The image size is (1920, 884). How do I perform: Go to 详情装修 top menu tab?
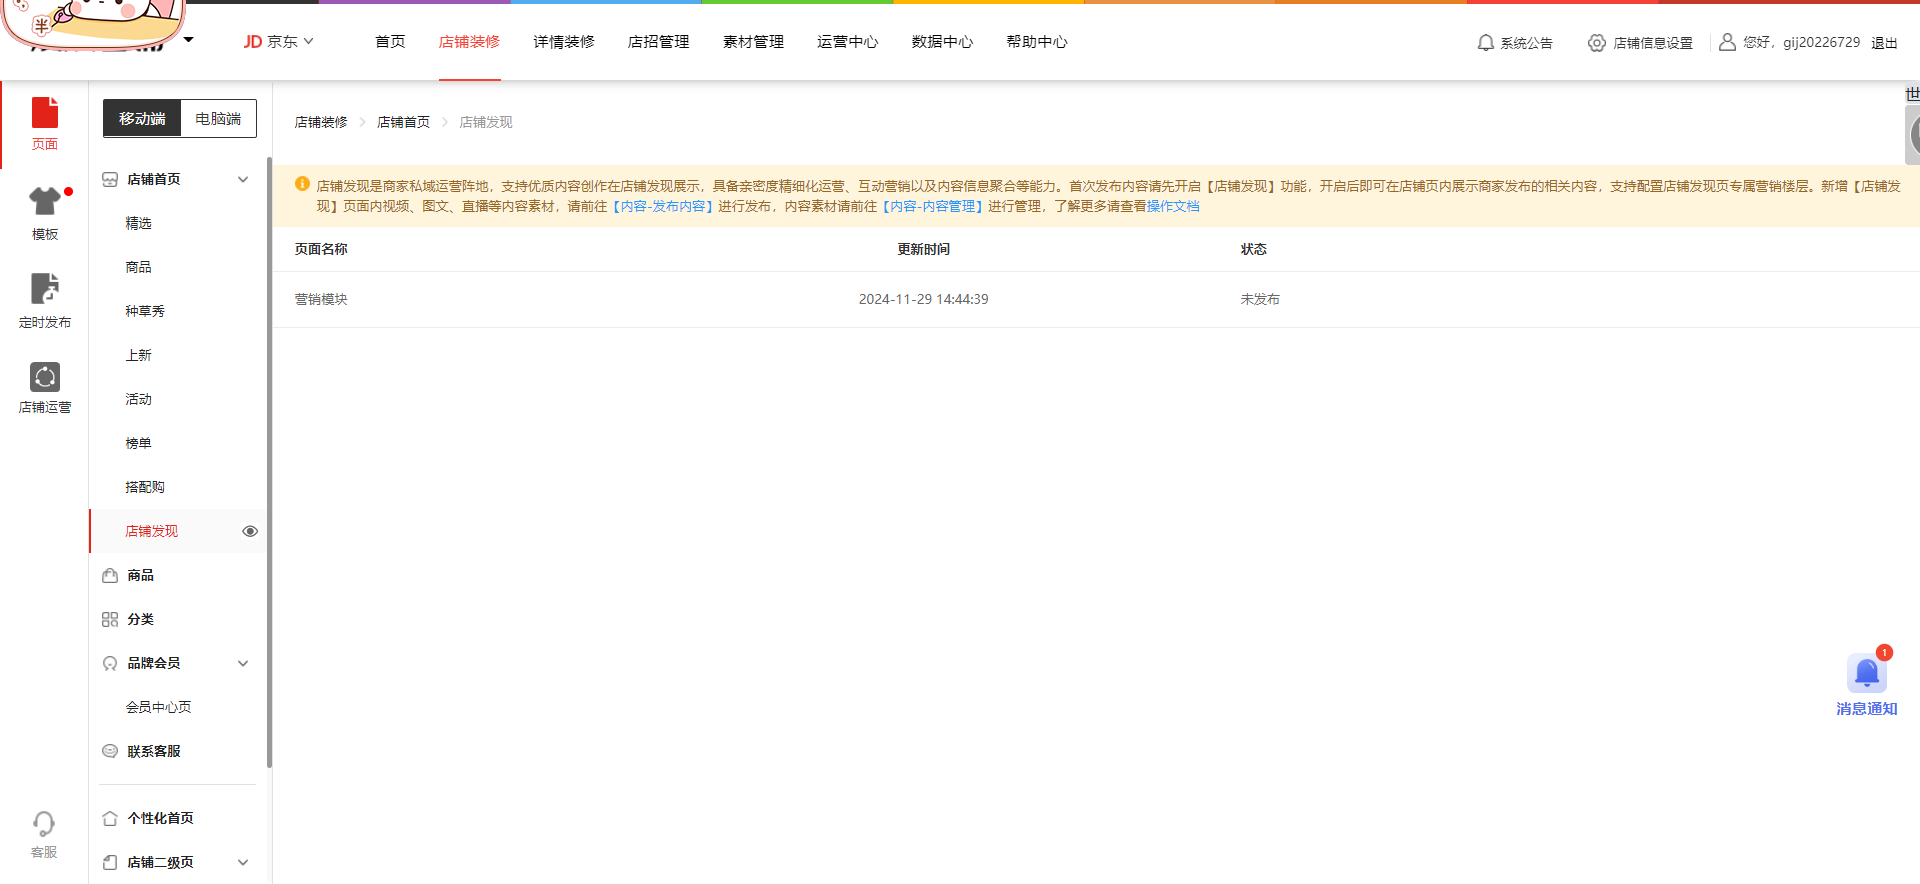pyautogui.click(x=563, y=42)
